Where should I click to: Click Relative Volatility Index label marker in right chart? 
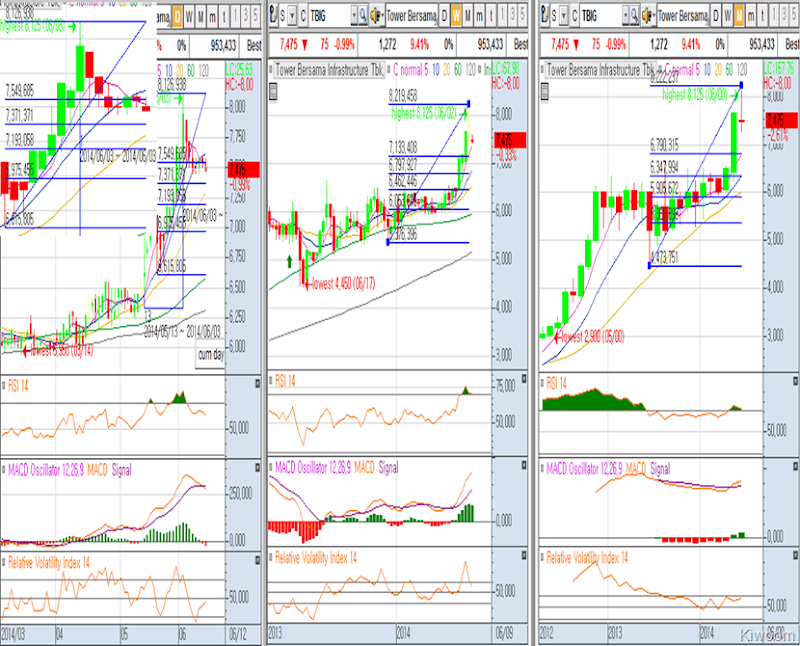coord(542,558)
